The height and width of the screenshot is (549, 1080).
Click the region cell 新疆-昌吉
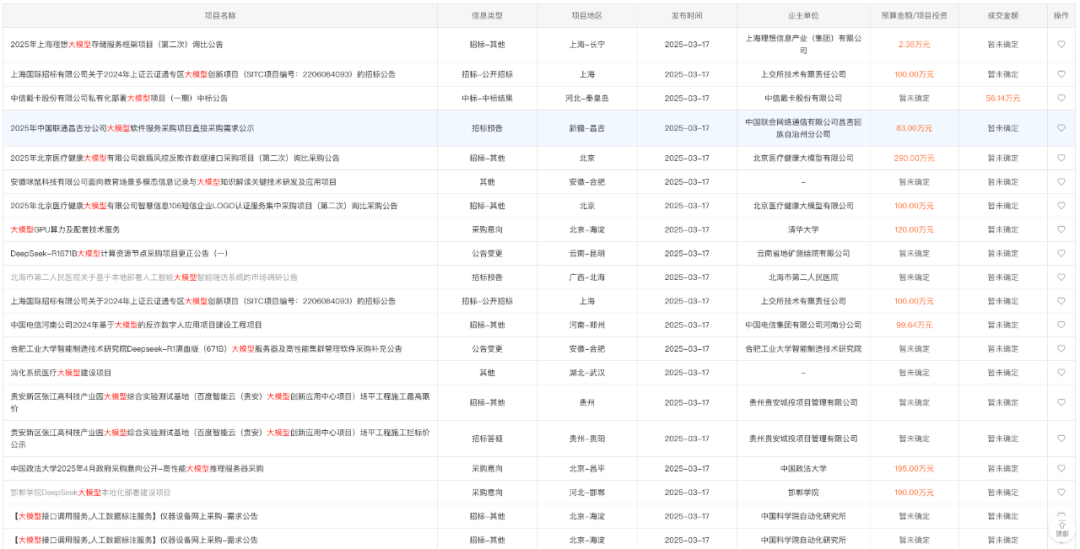[587, 128]
